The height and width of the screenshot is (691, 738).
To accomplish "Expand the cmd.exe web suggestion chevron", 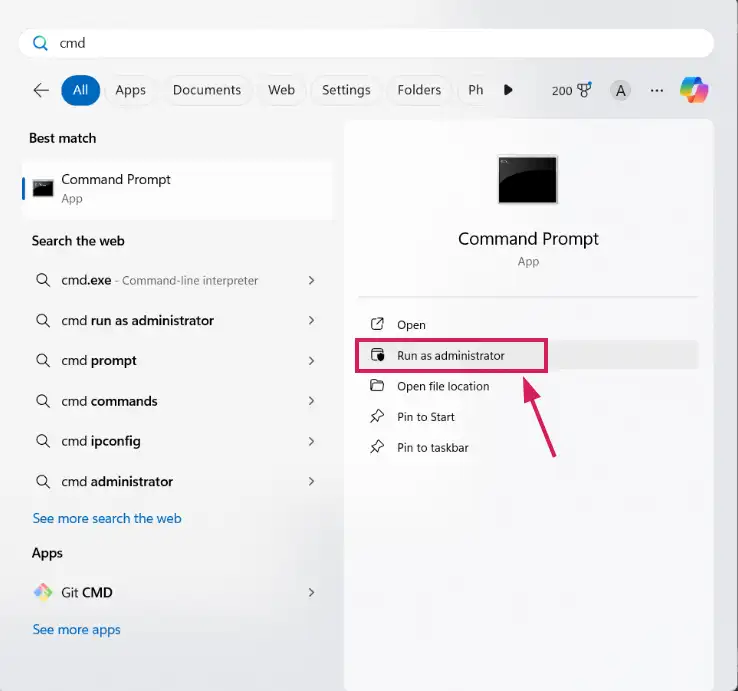I will tap(311, 281).
